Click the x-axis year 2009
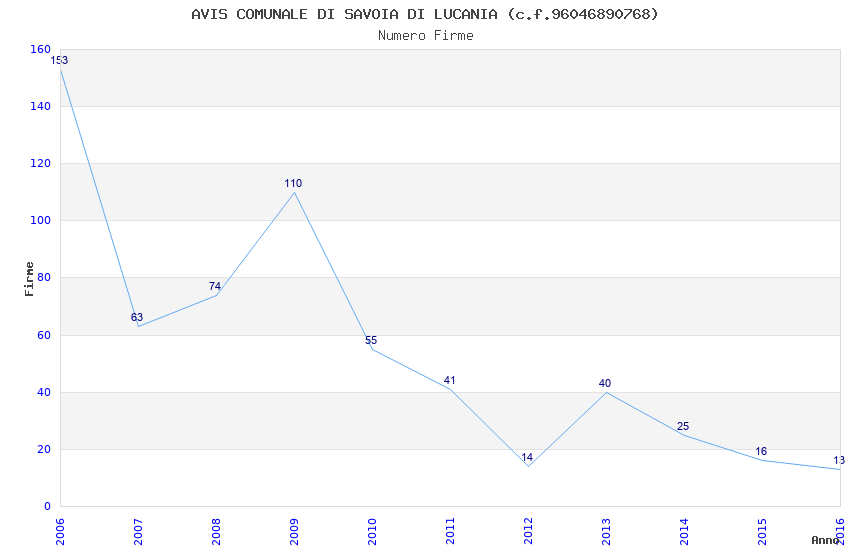This screenshot has height=550, width=850. click(x=294, y=532)
